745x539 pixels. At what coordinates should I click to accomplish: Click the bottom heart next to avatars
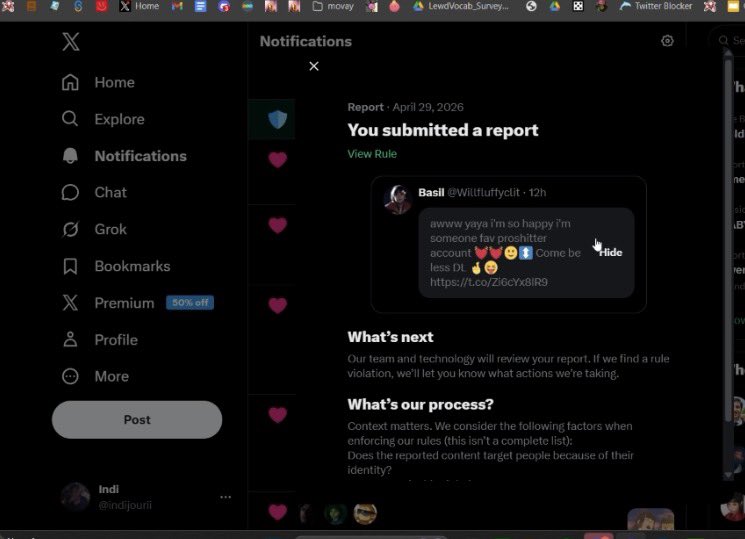tap(277, 512)
